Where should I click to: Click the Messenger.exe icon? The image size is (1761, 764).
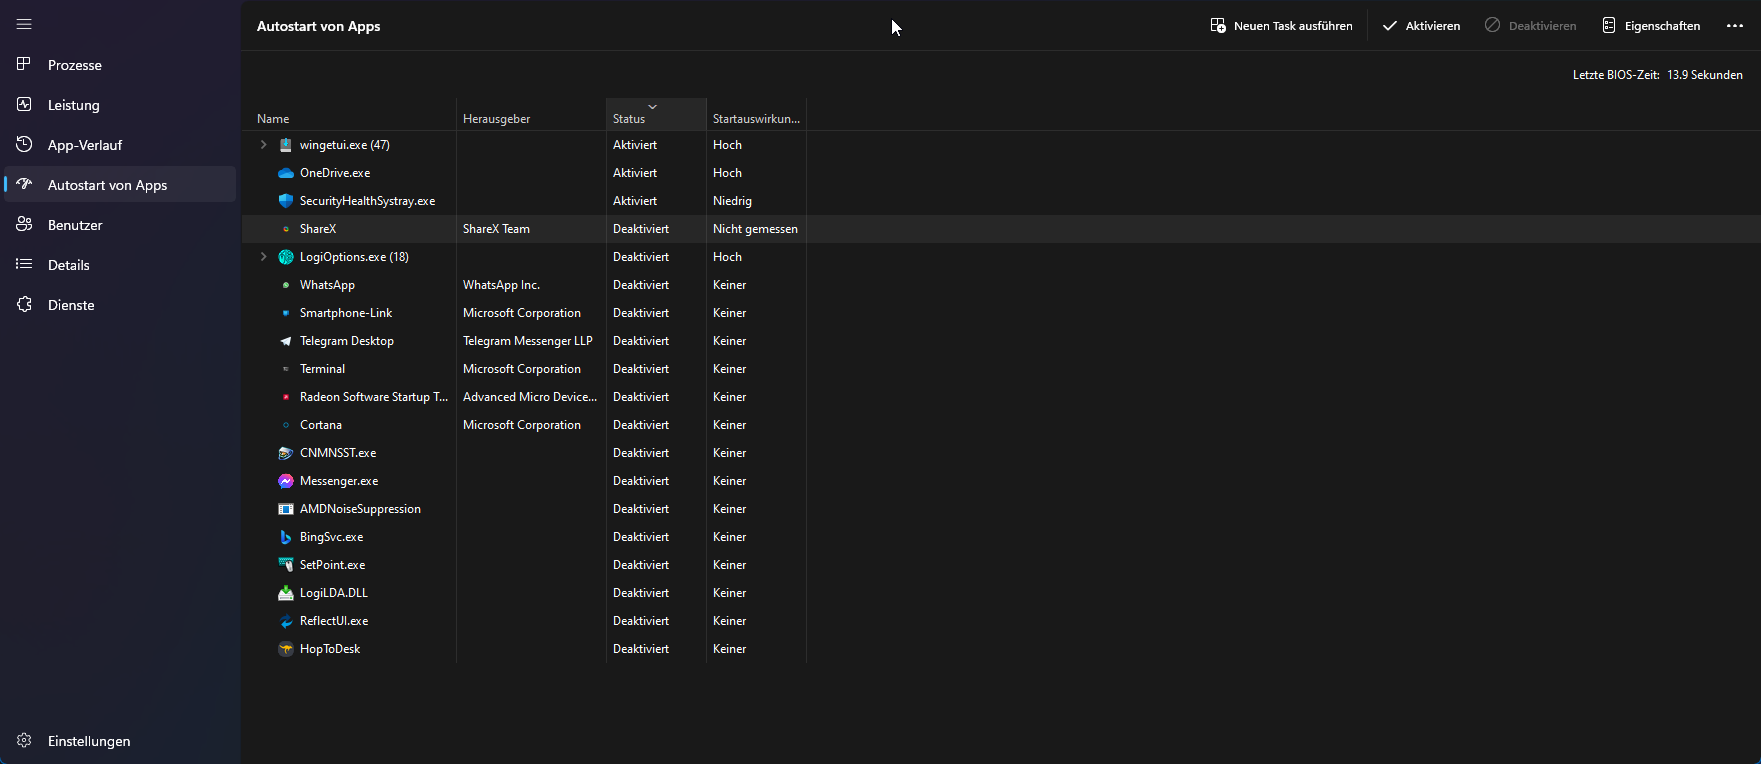click(x=286, y=481)
